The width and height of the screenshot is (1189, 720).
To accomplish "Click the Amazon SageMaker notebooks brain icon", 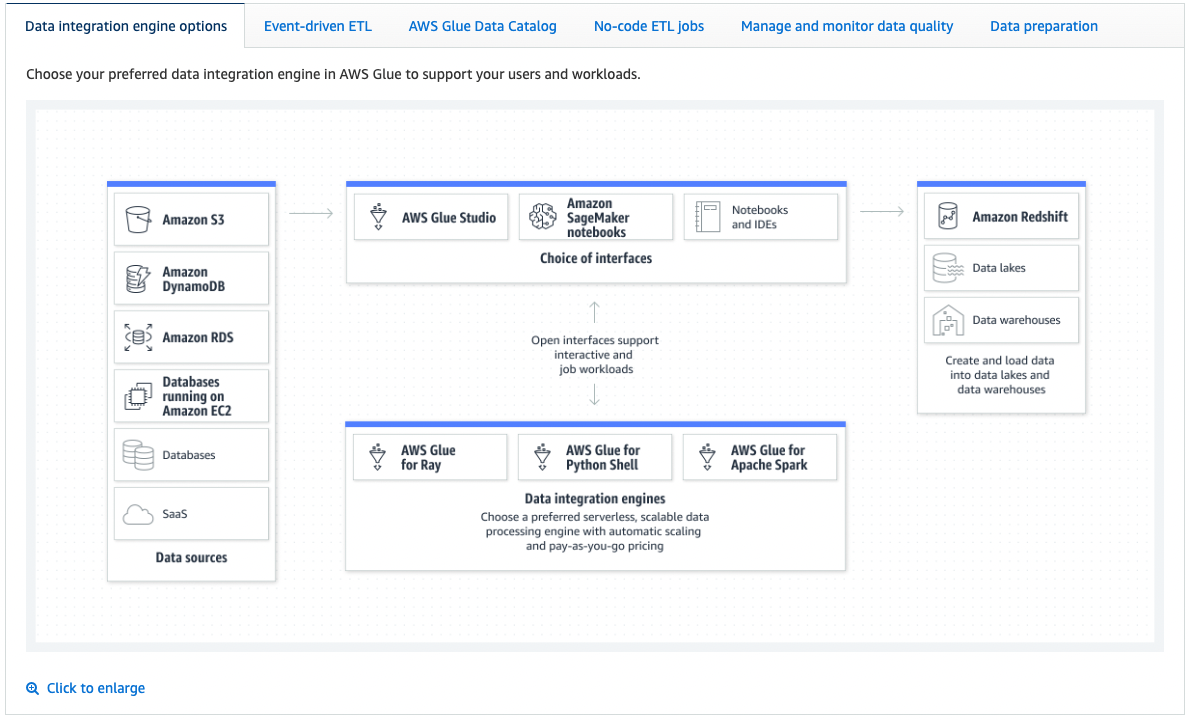I will pos(543,217).
